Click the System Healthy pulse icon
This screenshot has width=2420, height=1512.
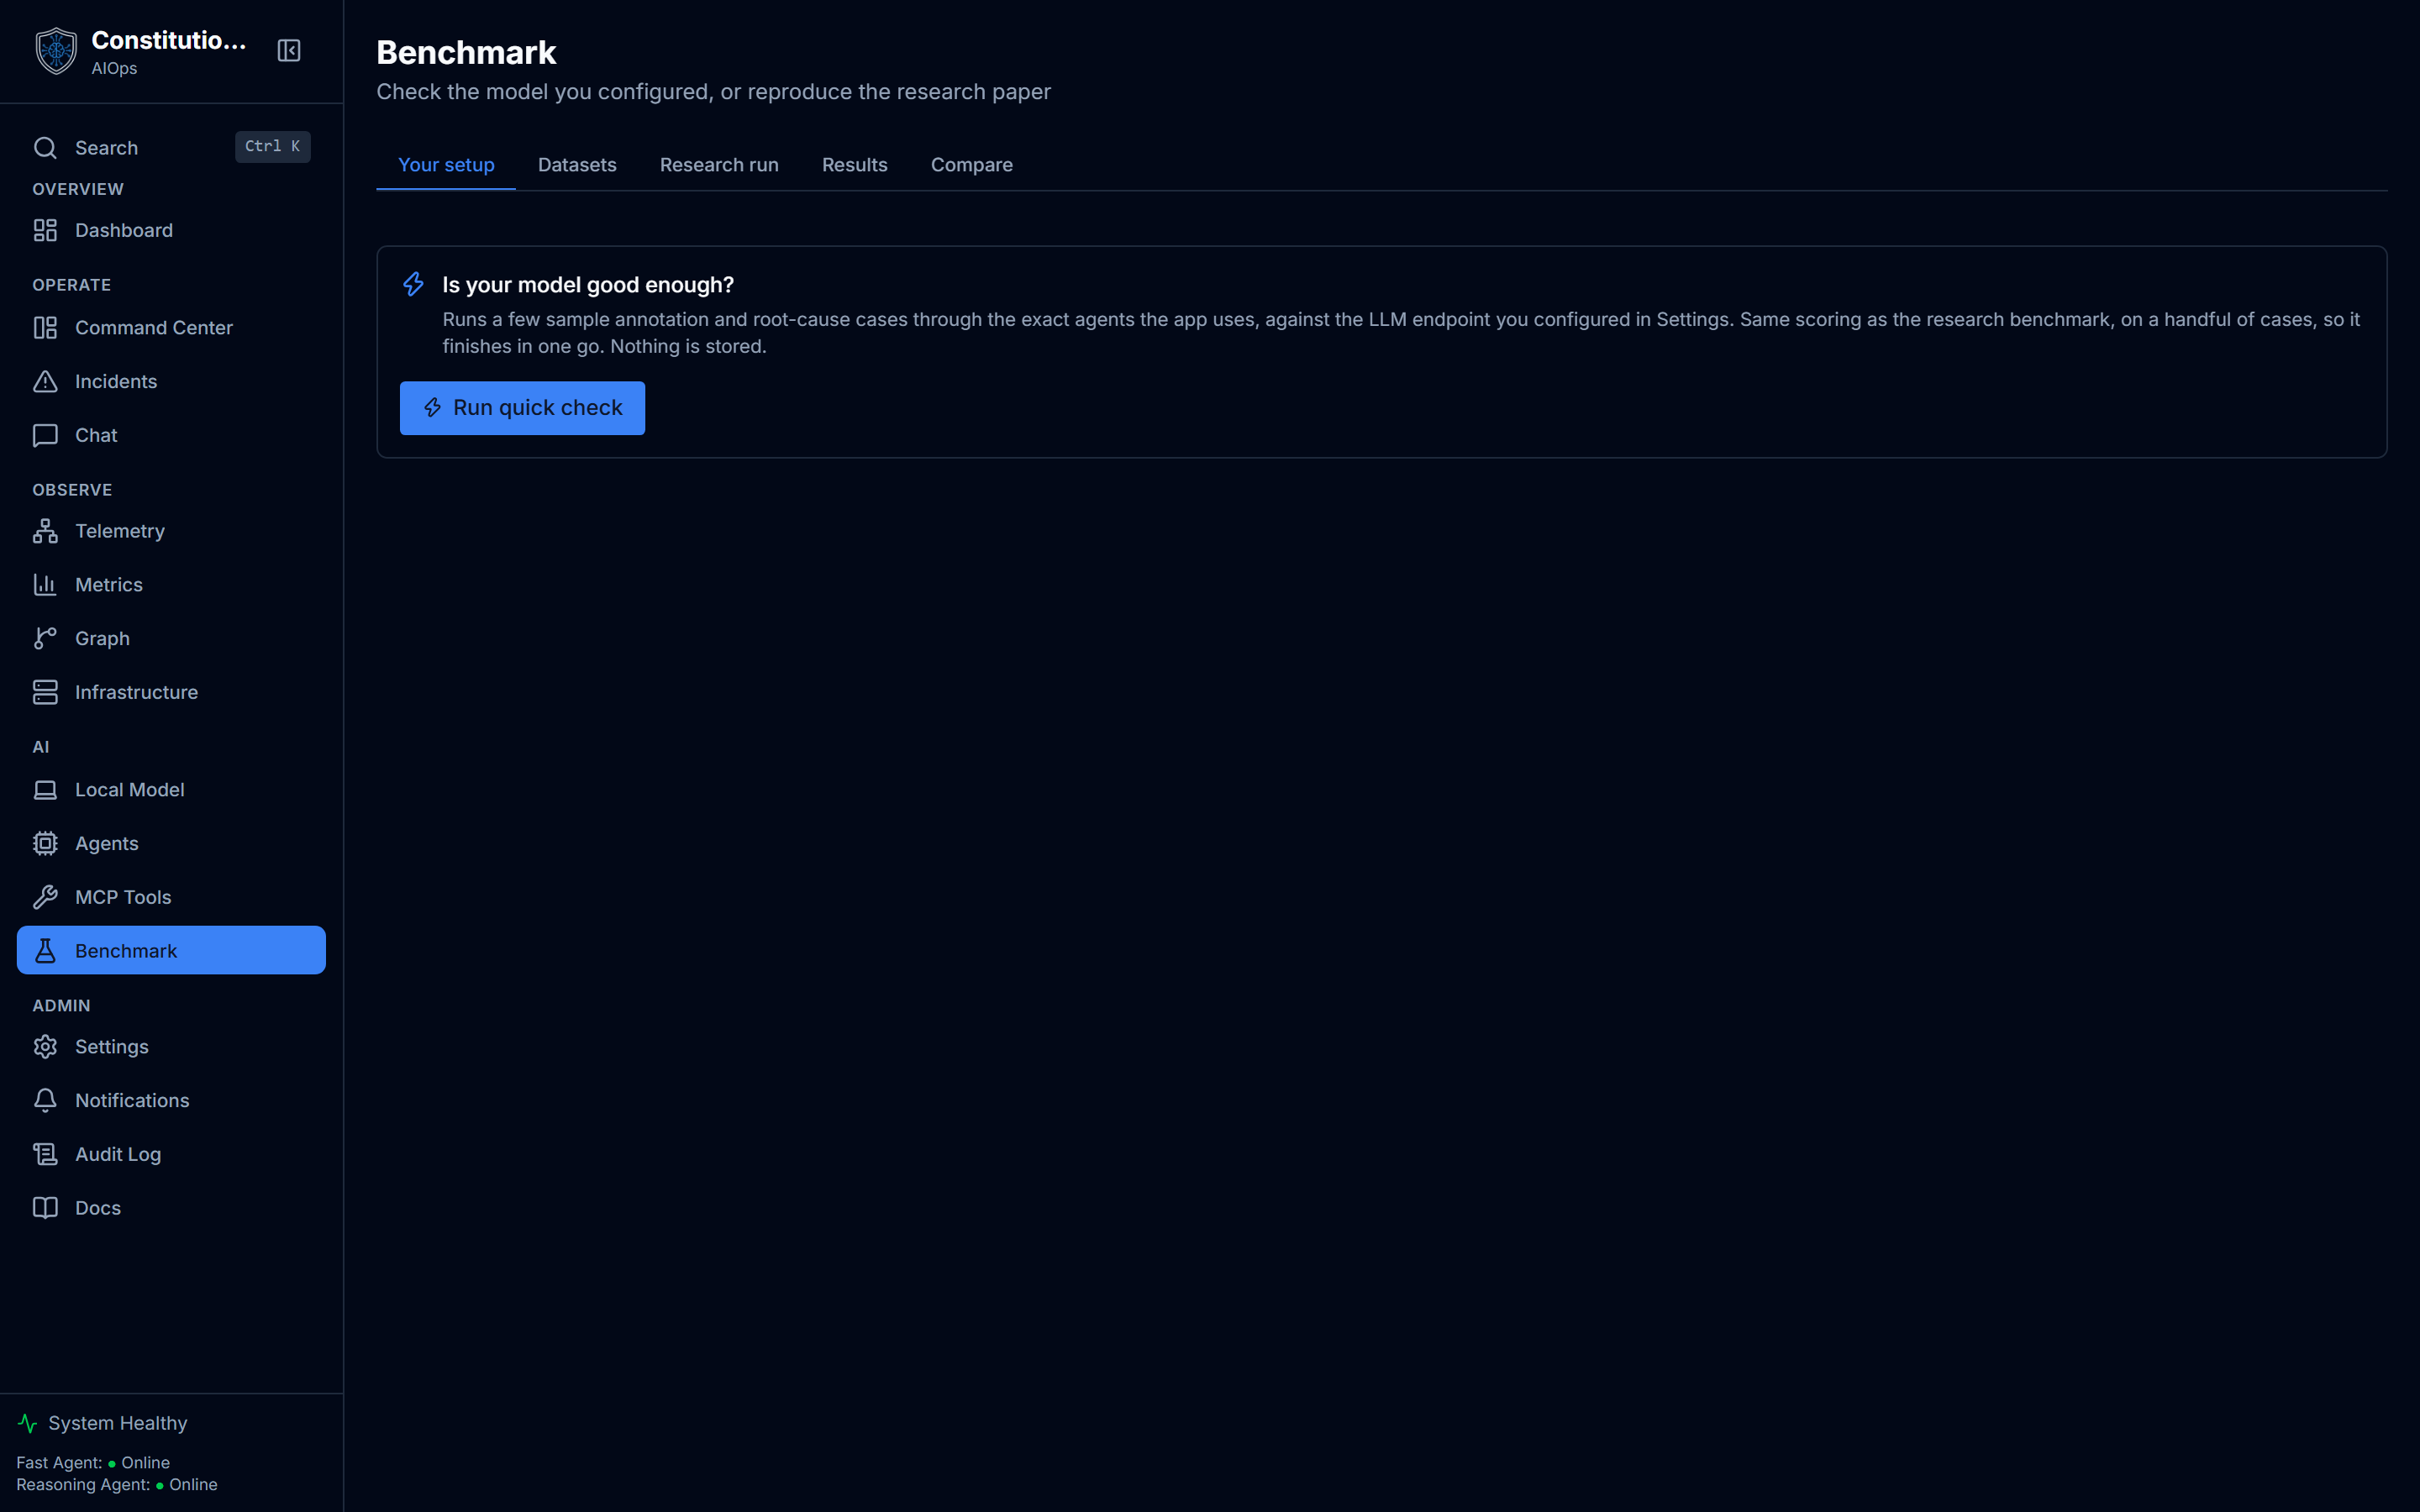[x=28, y=1423]
